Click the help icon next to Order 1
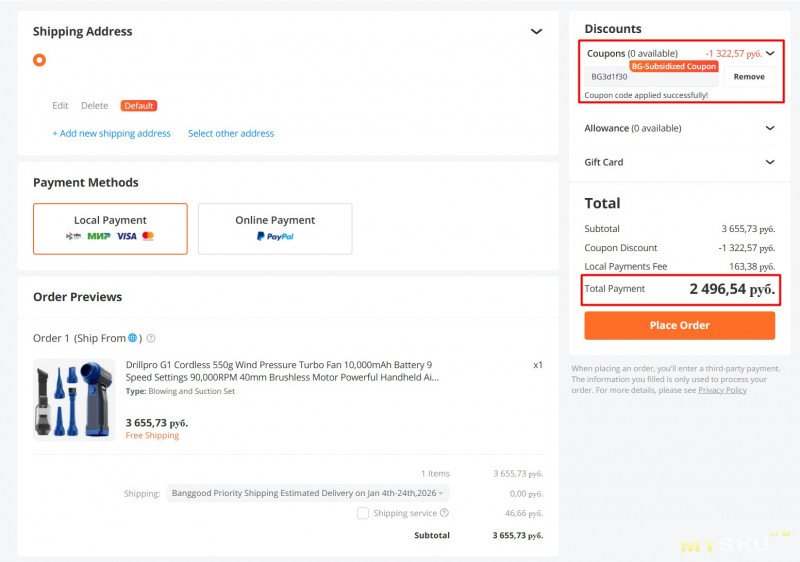Screen dimensions: 800x562 pos(151,338)
